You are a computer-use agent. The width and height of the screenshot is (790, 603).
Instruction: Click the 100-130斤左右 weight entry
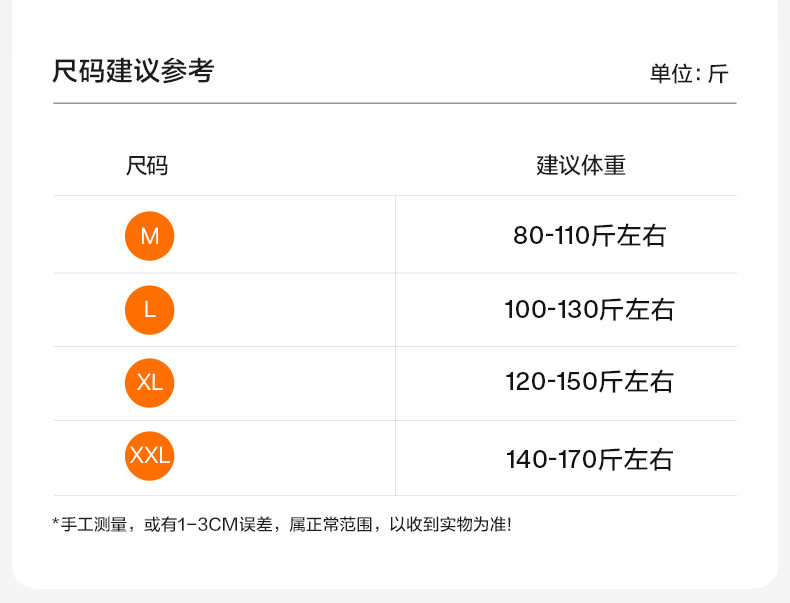click(589, 310)
